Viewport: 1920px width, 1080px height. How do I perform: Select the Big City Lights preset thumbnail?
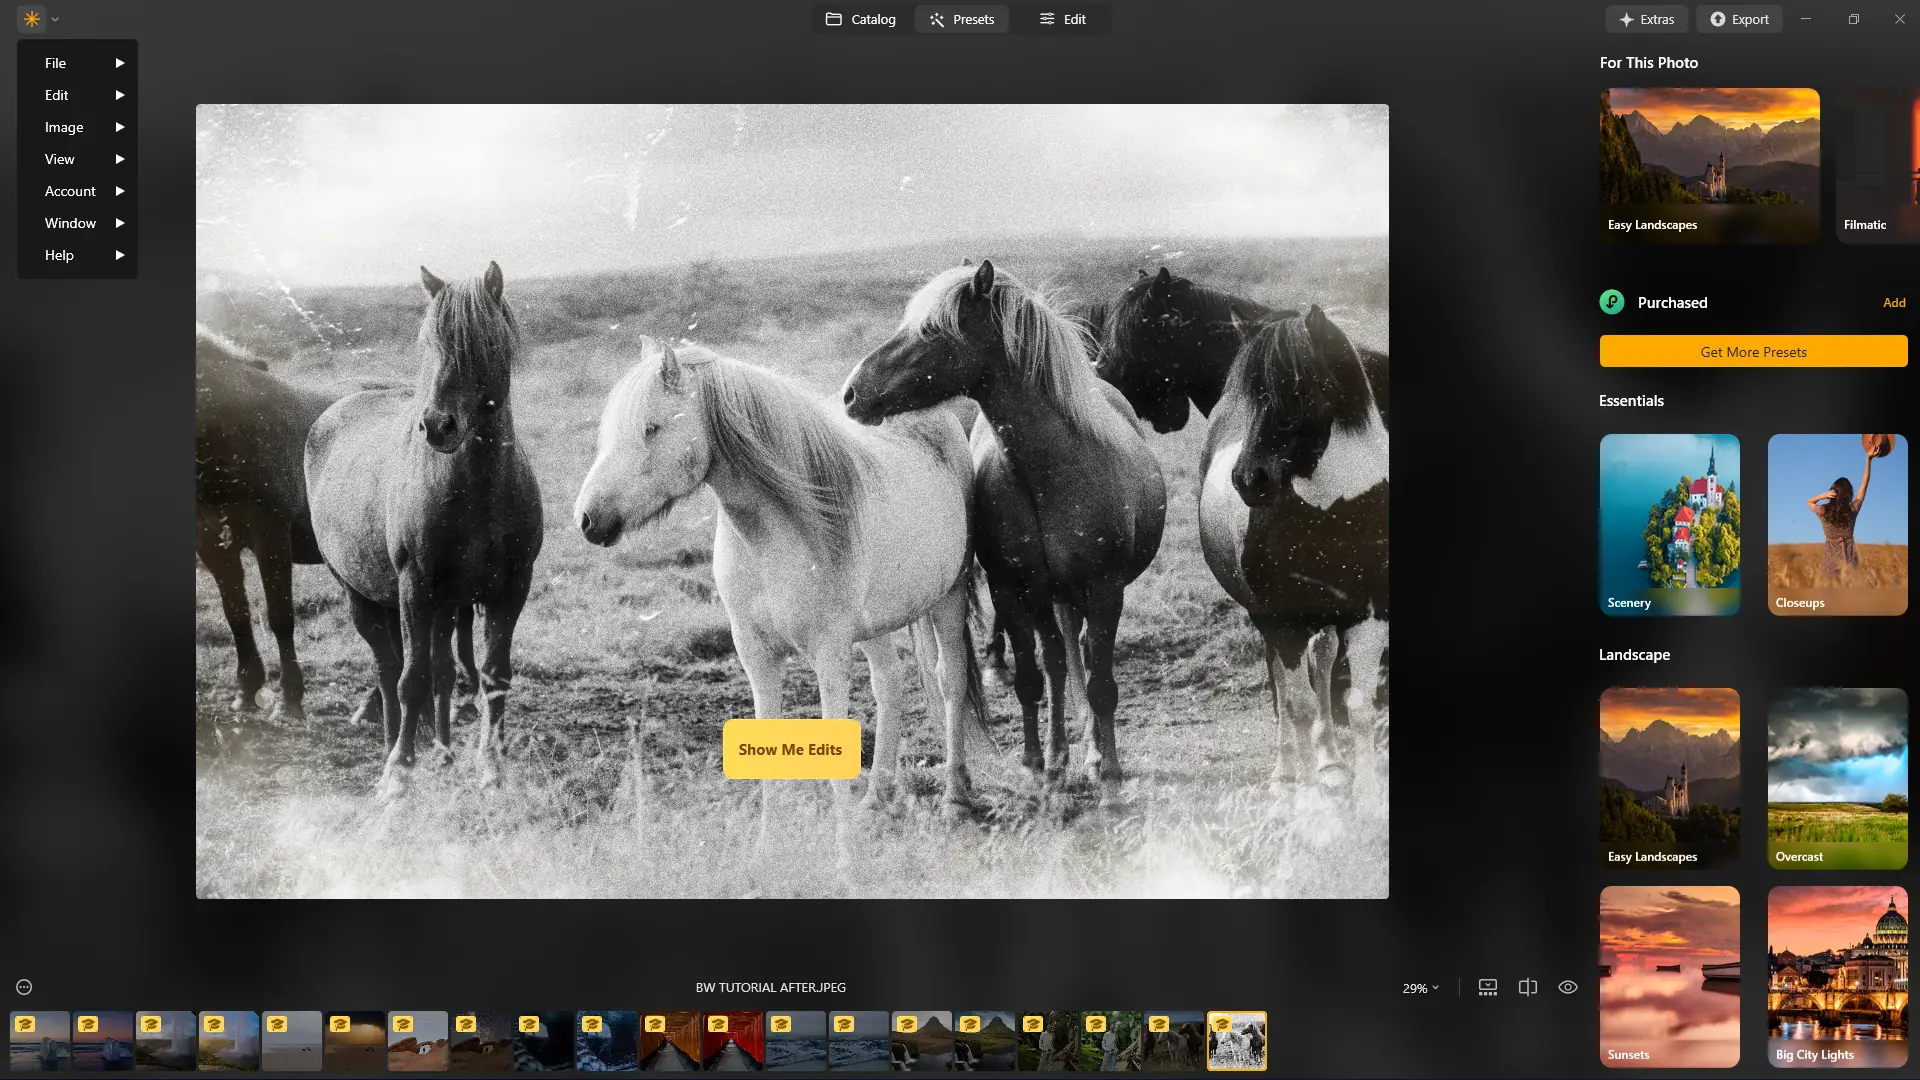(x=1836, y=975)
